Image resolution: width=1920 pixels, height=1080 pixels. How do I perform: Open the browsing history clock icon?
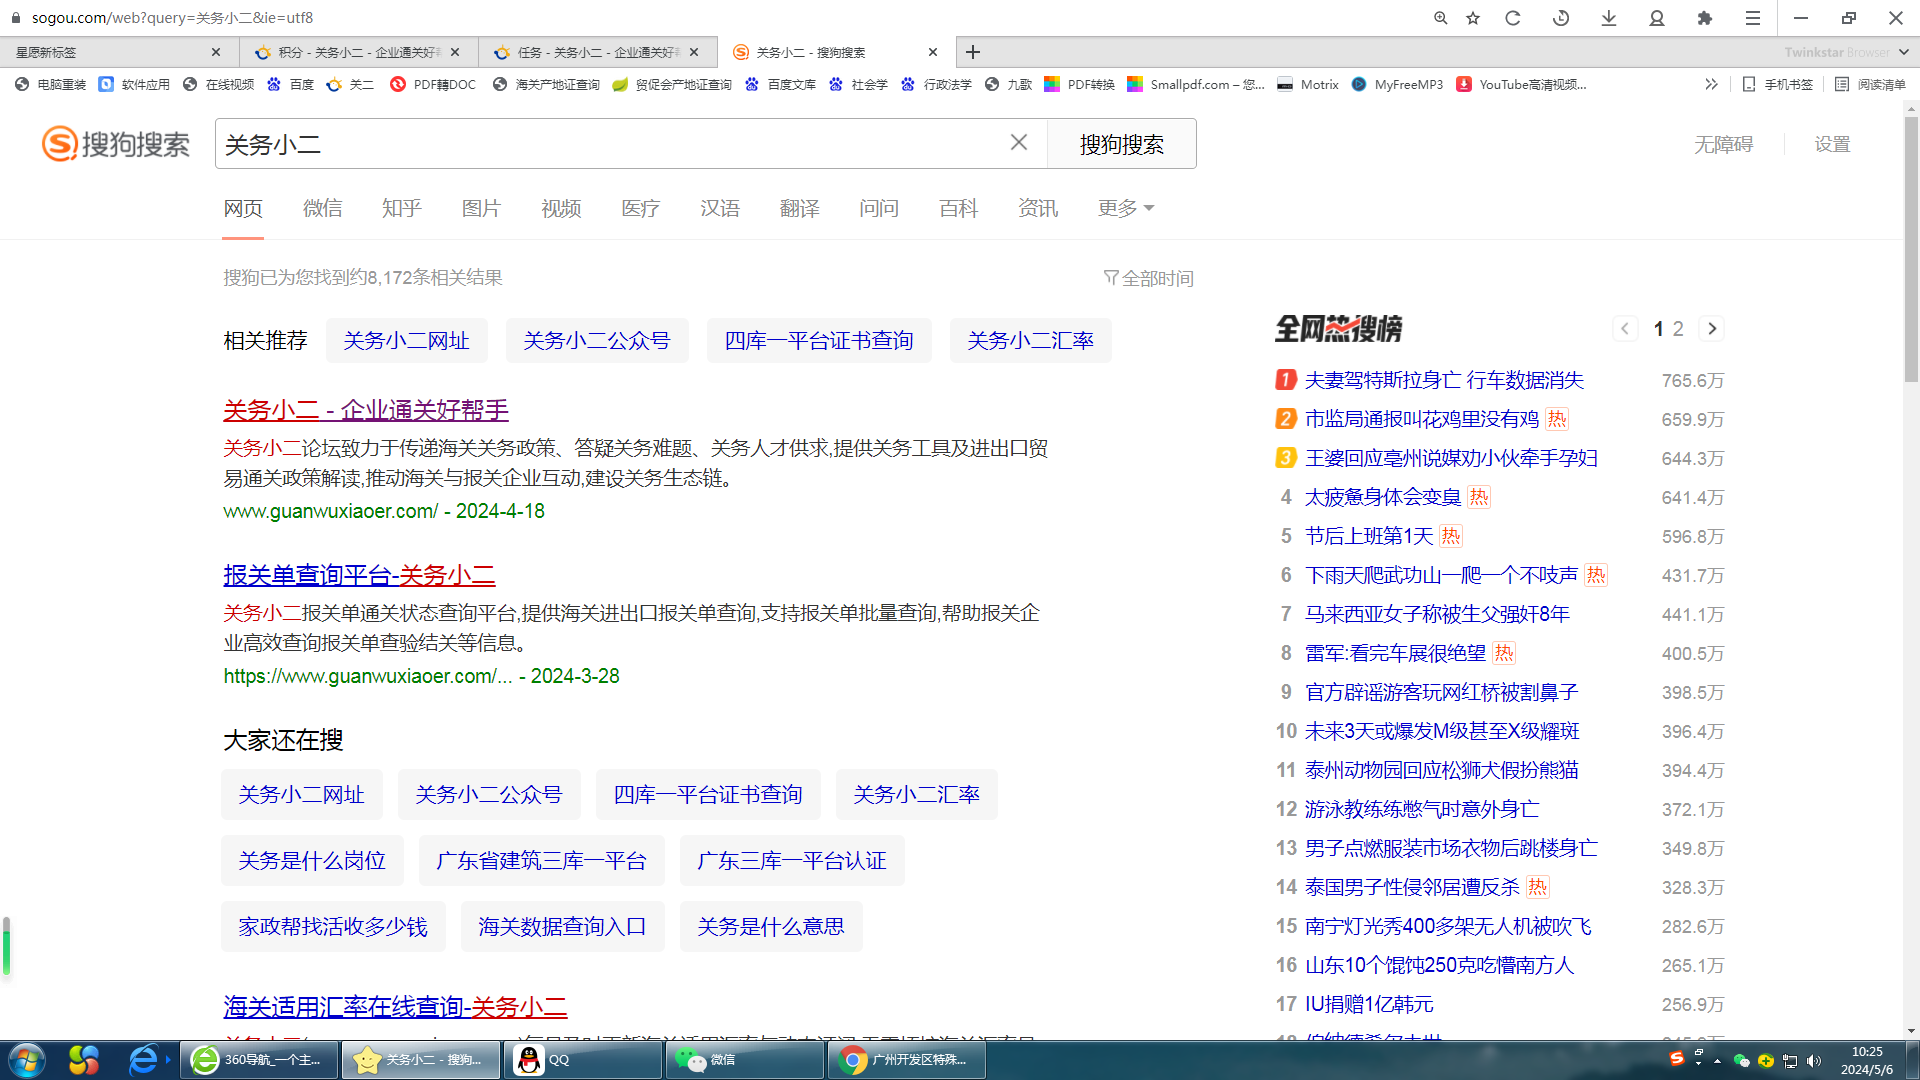click(x=1561, y=18)
